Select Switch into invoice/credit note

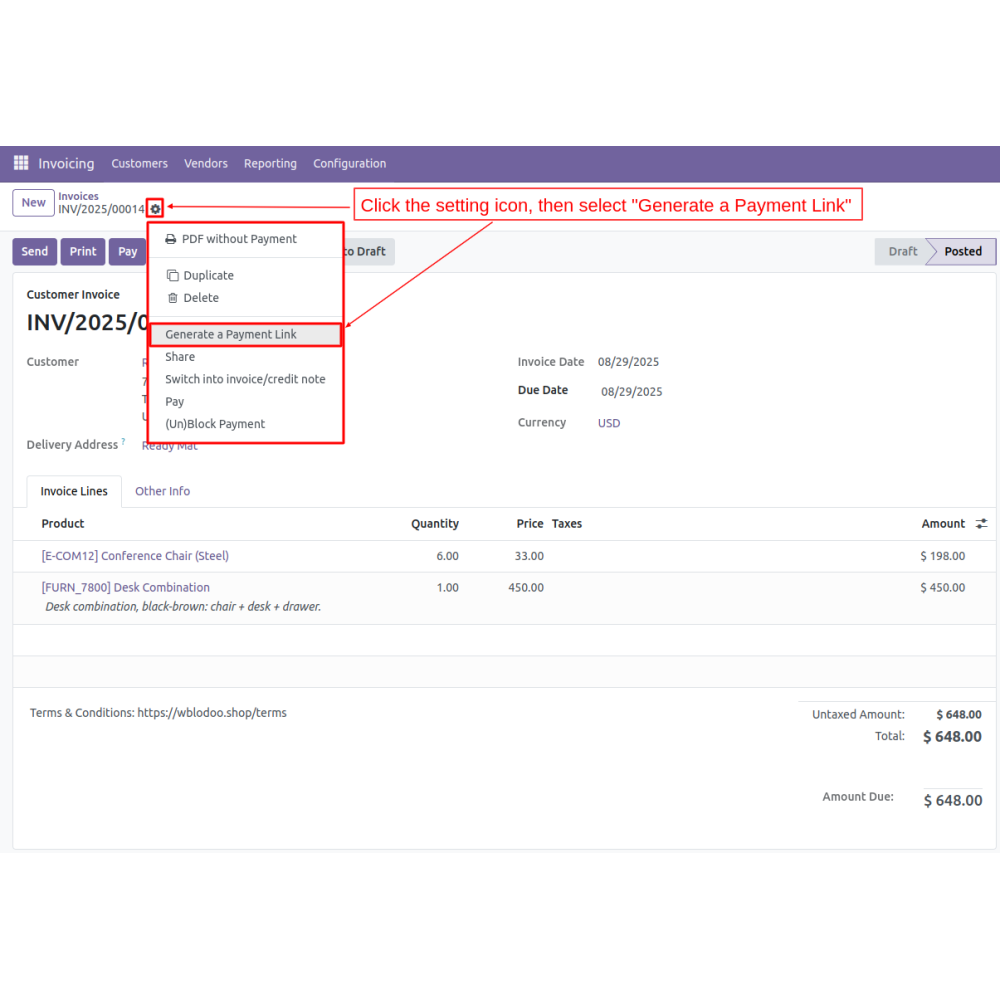point(245,379)
